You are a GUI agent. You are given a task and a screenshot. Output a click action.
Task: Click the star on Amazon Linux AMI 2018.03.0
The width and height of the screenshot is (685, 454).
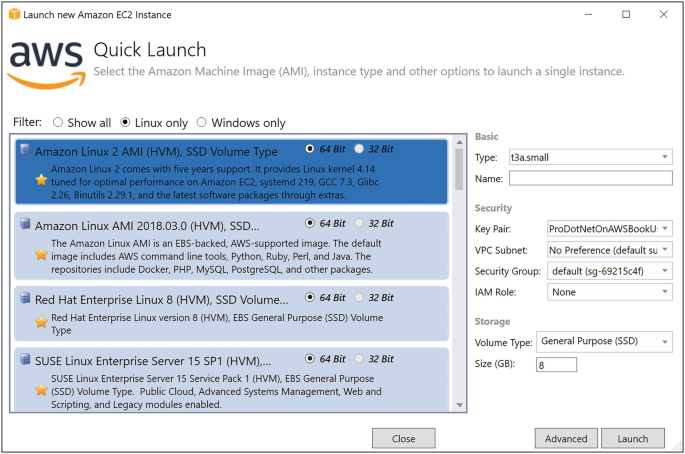pyautogui.click(x=42, y=254)
